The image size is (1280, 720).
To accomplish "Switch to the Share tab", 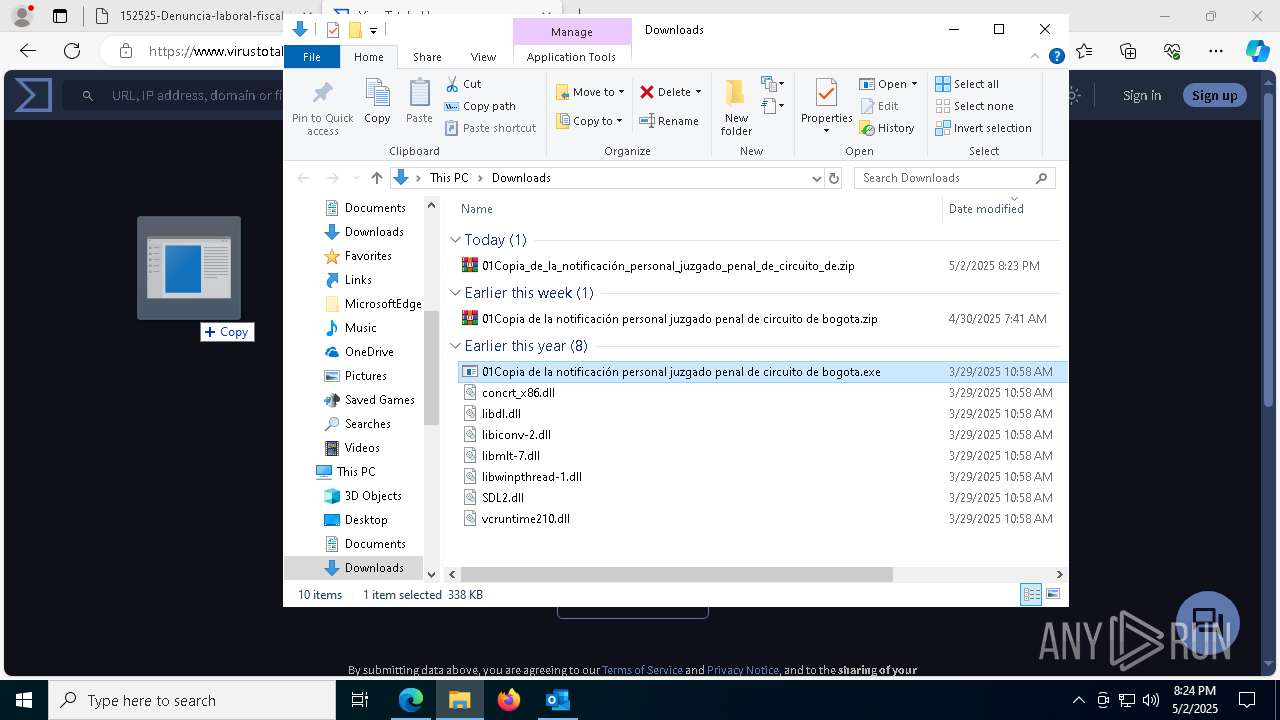I will pos(427,57).
